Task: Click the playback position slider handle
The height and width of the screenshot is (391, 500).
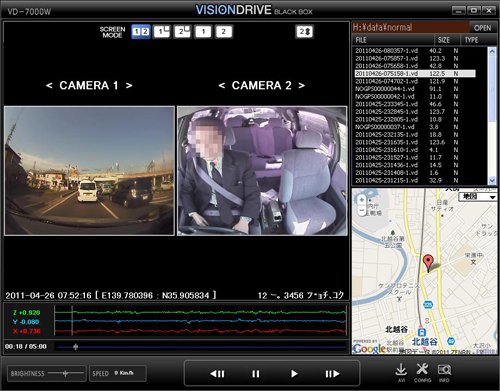Action: [75, 347]
